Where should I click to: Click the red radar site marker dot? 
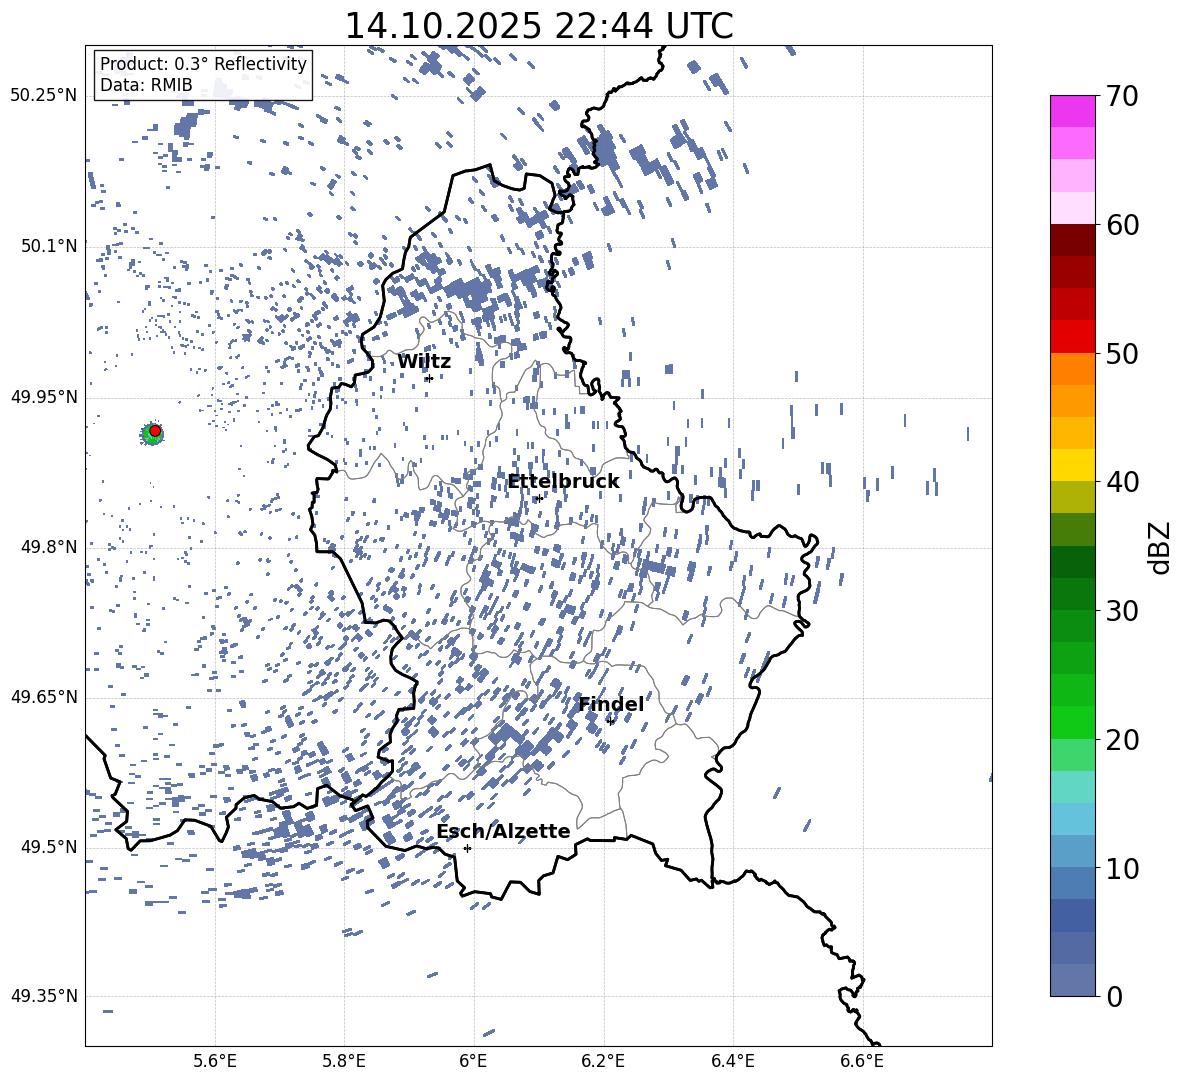(x=155, y=430)
